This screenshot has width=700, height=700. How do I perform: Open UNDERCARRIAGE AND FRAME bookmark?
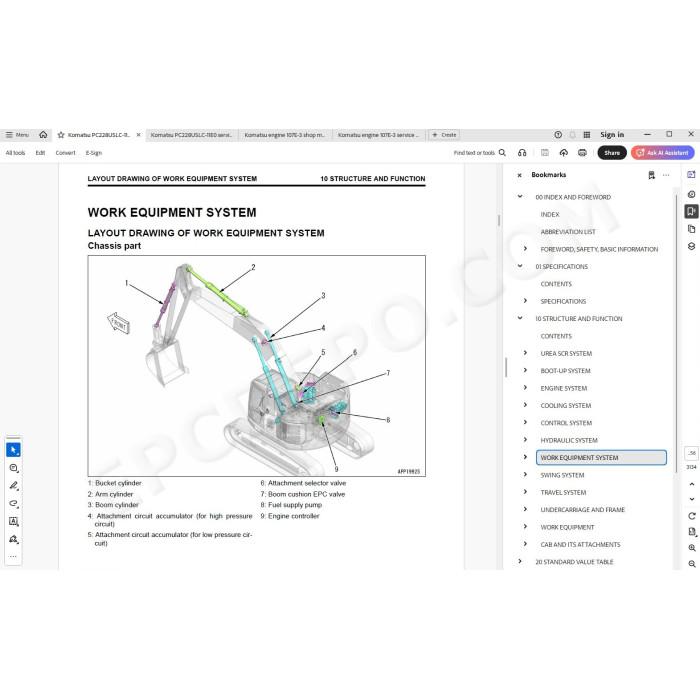(x=583, y=510)
